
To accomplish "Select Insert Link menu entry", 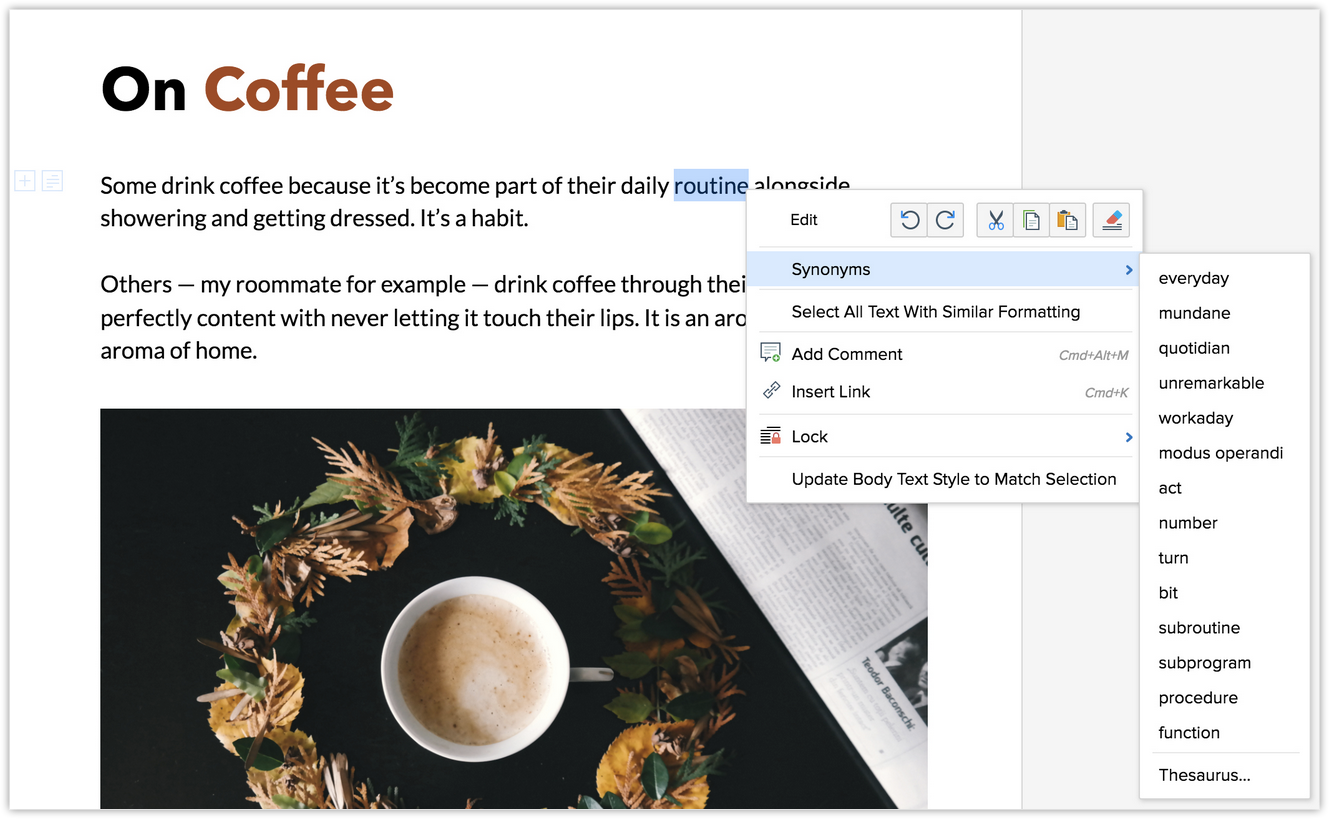I will point(830,392).
